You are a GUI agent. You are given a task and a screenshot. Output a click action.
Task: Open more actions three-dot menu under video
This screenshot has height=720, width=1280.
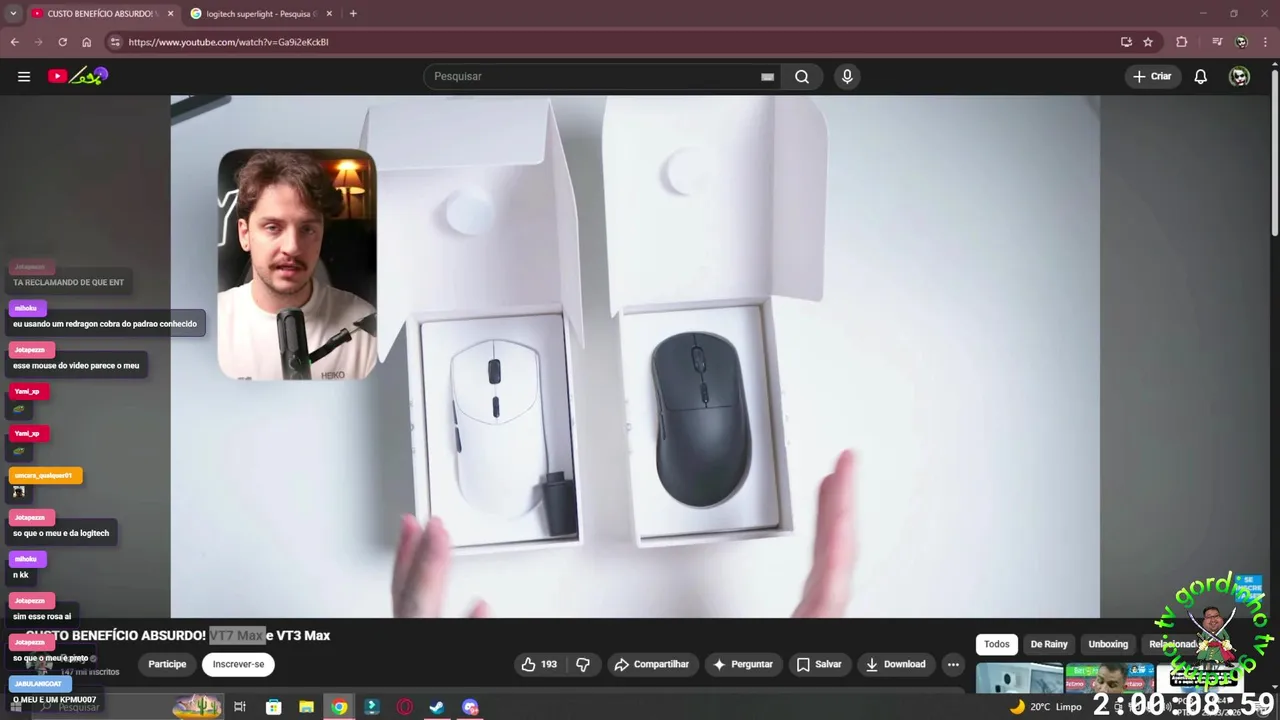tap(953, 664)
